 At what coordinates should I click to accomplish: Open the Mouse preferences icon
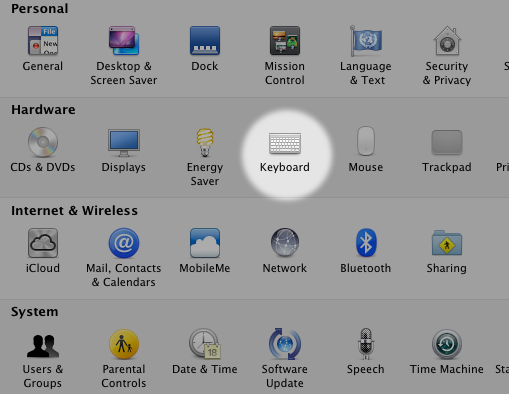366,141
